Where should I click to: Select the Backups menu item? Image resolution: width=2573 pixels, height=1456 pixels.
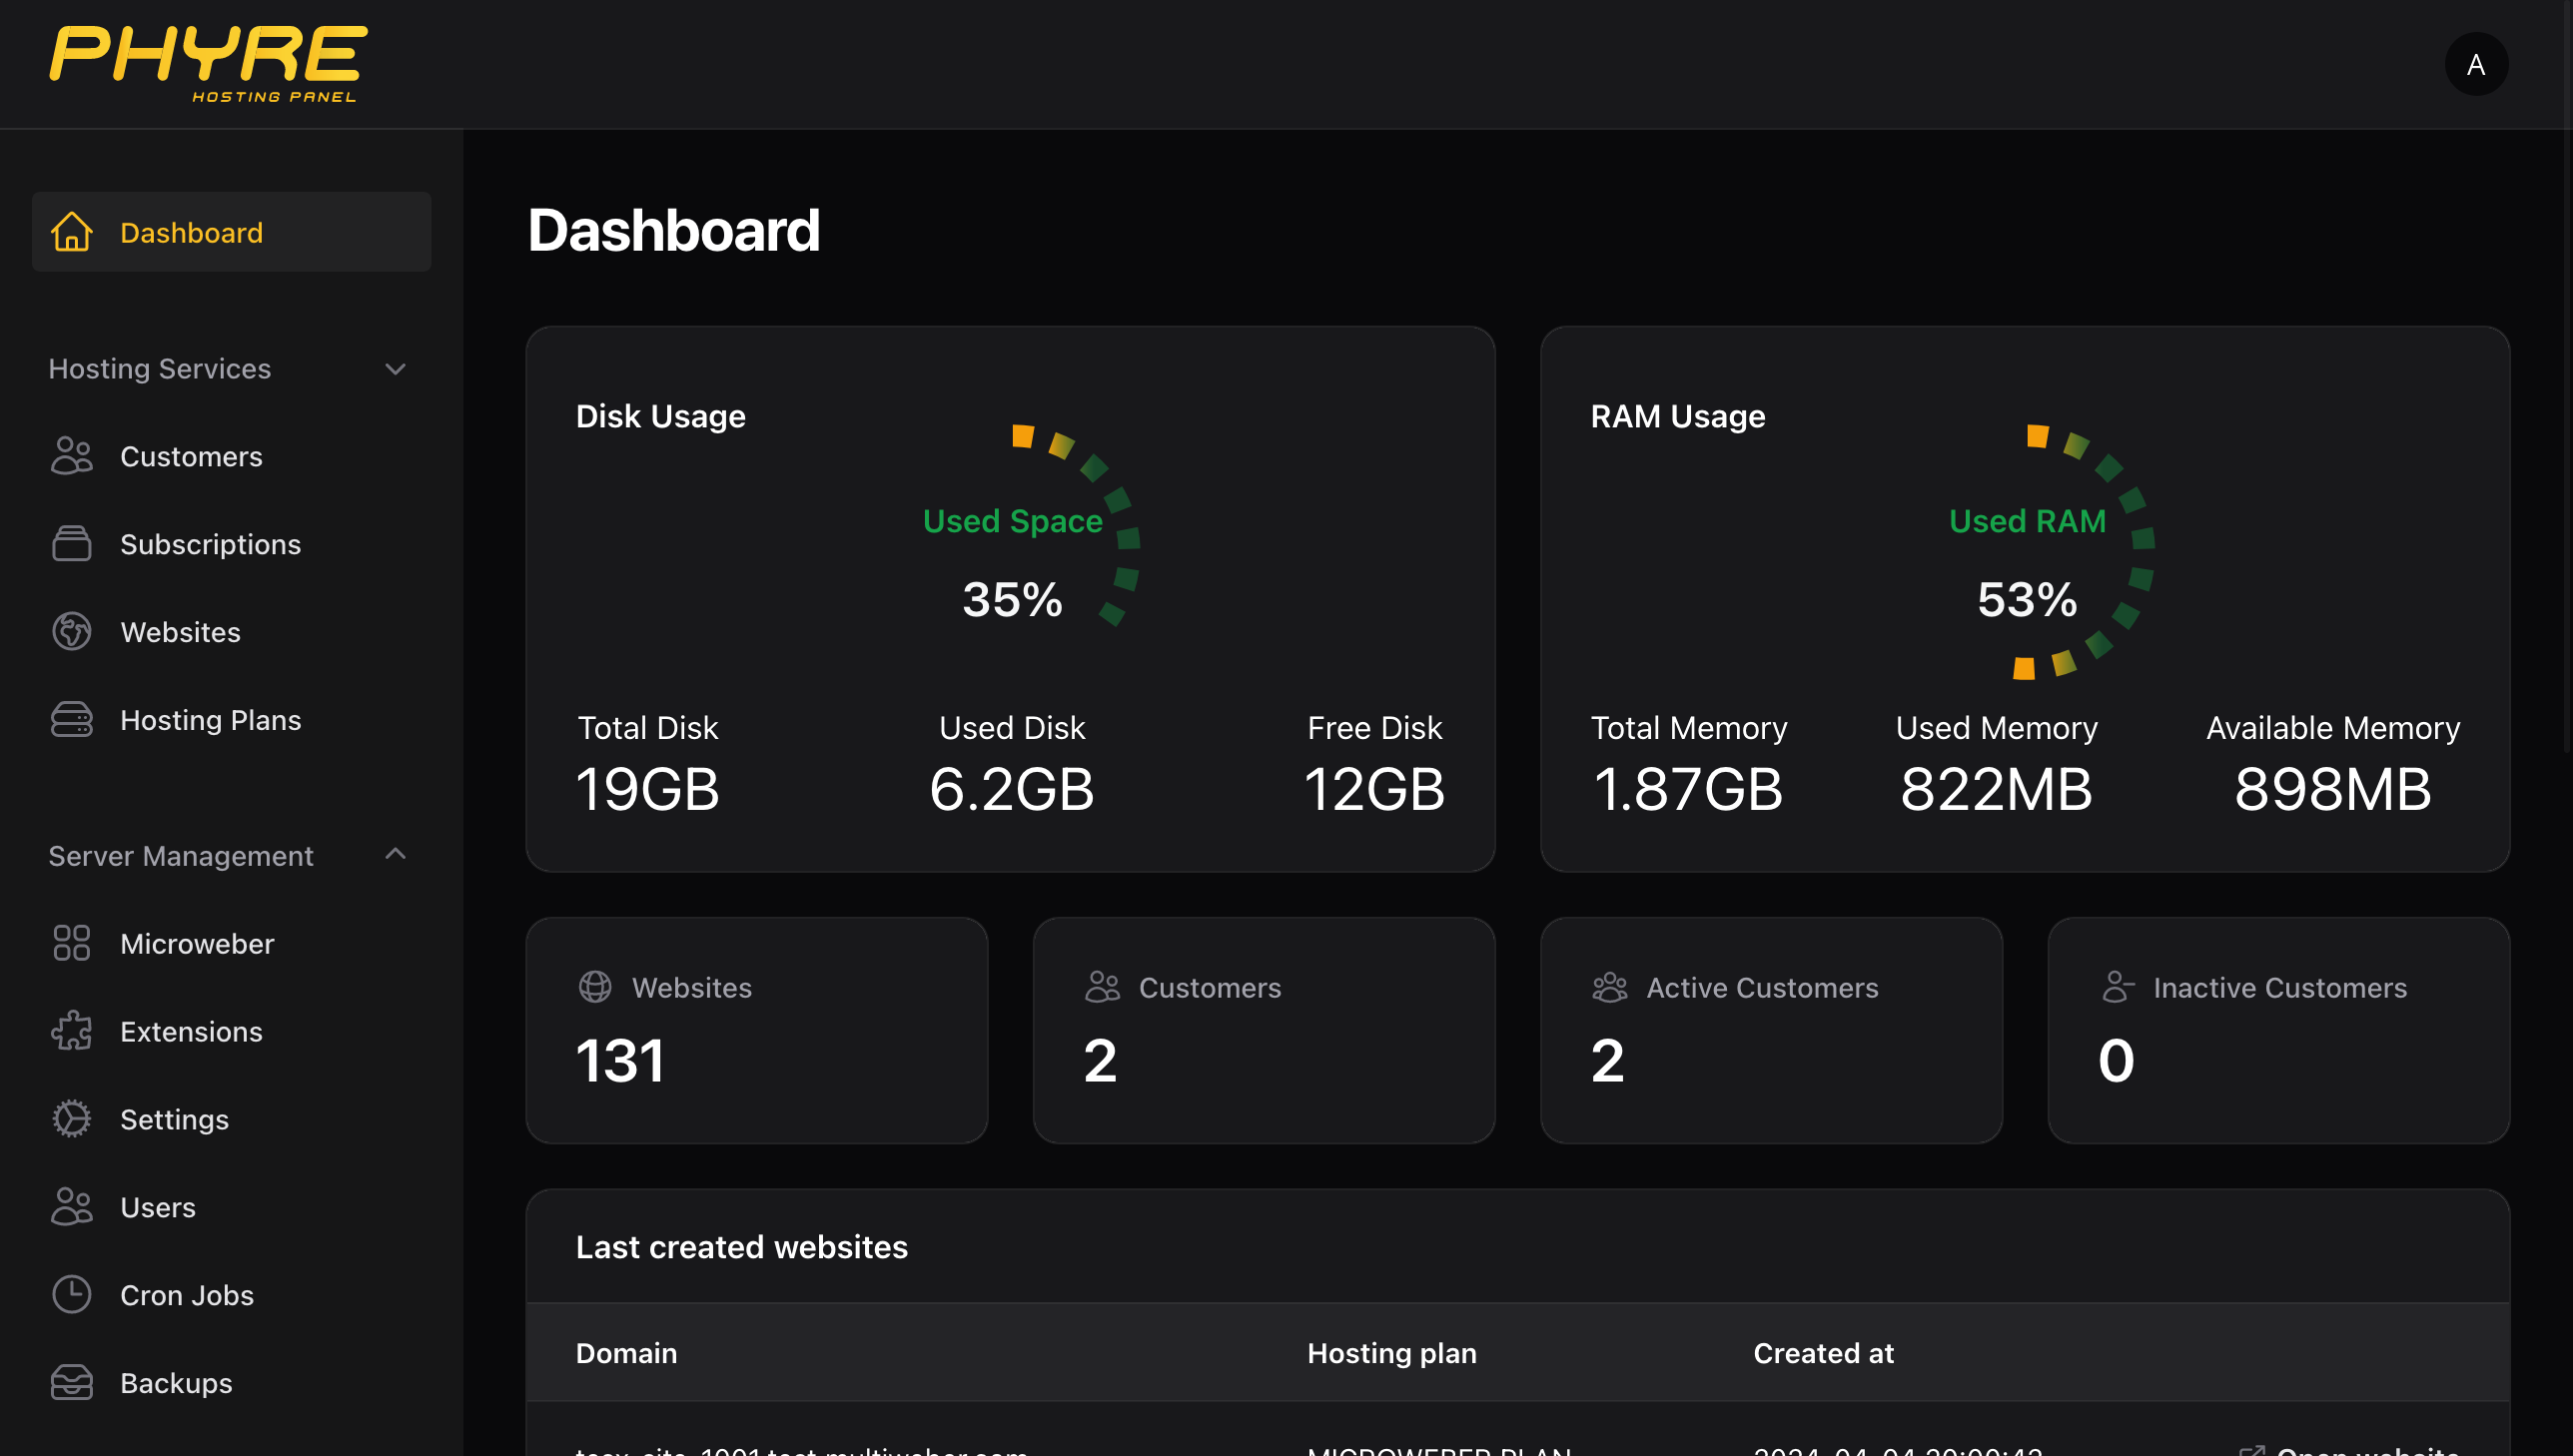click(x=175, y=1382)
